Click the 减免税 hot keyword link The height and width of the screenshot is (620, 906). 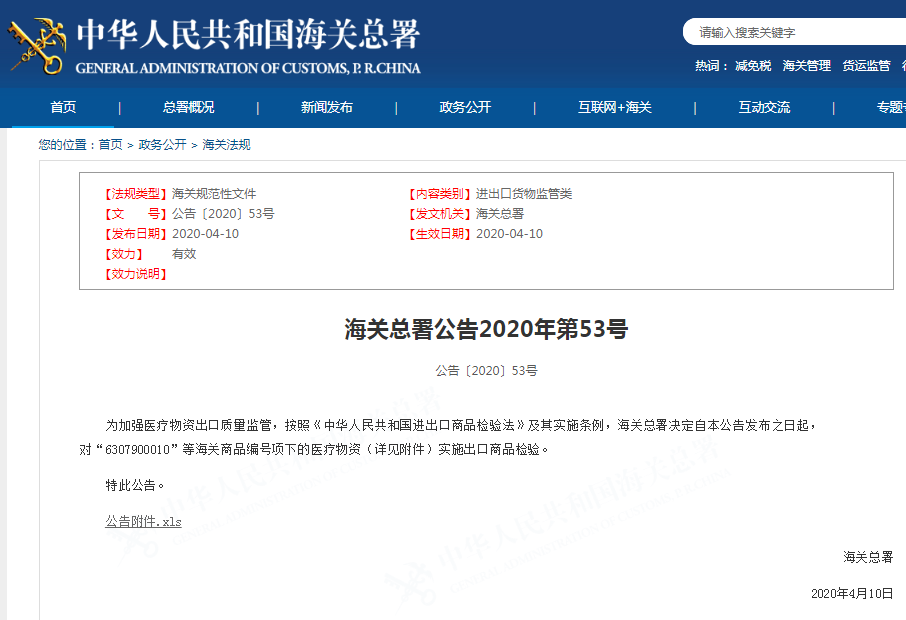(x=753, y=66)
